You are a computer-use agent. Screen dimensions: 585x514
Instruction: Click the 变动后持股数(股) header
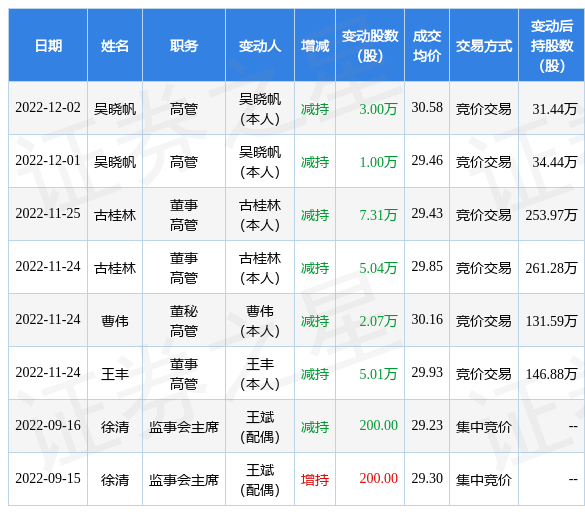click(552, 46)
